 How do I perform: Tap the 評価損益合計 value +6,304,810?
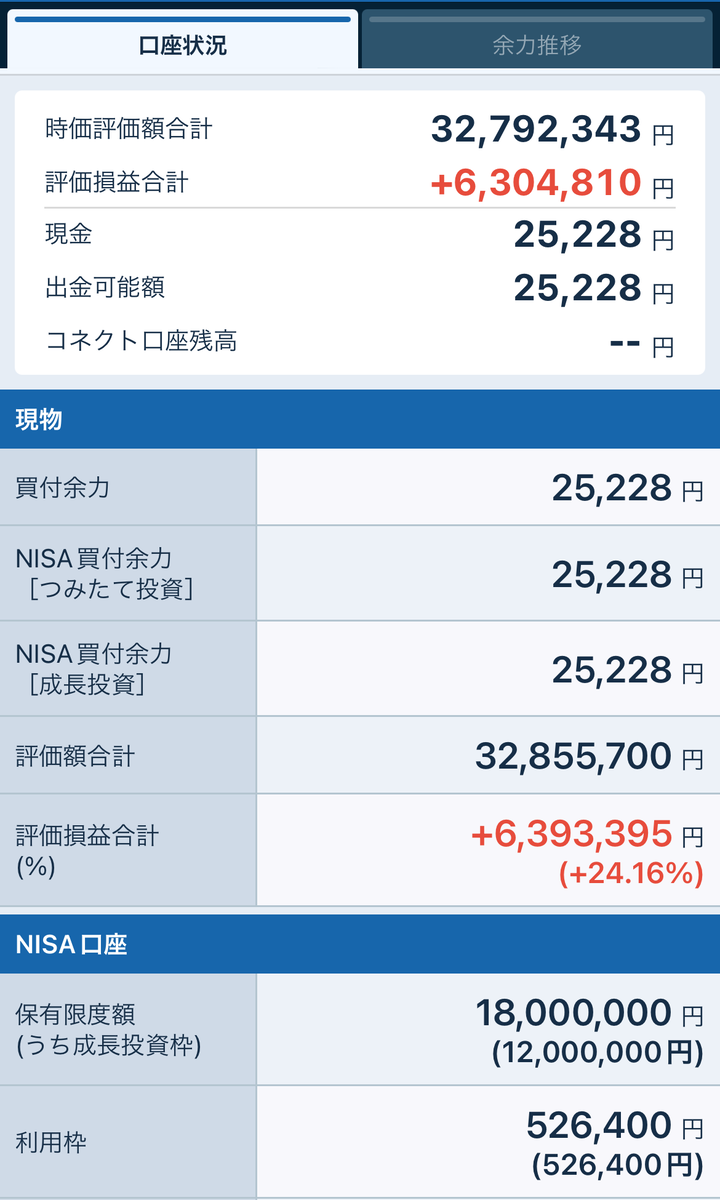(x=536, y=182)
